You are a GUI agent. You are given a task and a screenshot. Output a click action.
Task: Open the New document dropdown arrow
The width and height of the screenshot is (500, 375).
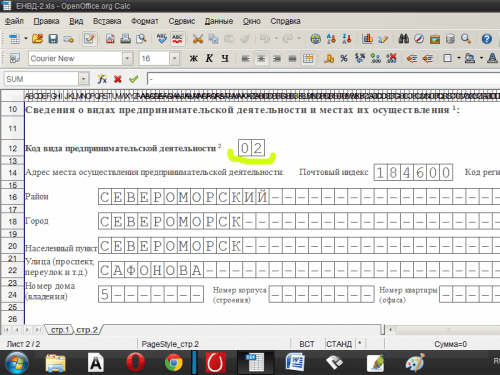tap(26, 39)
